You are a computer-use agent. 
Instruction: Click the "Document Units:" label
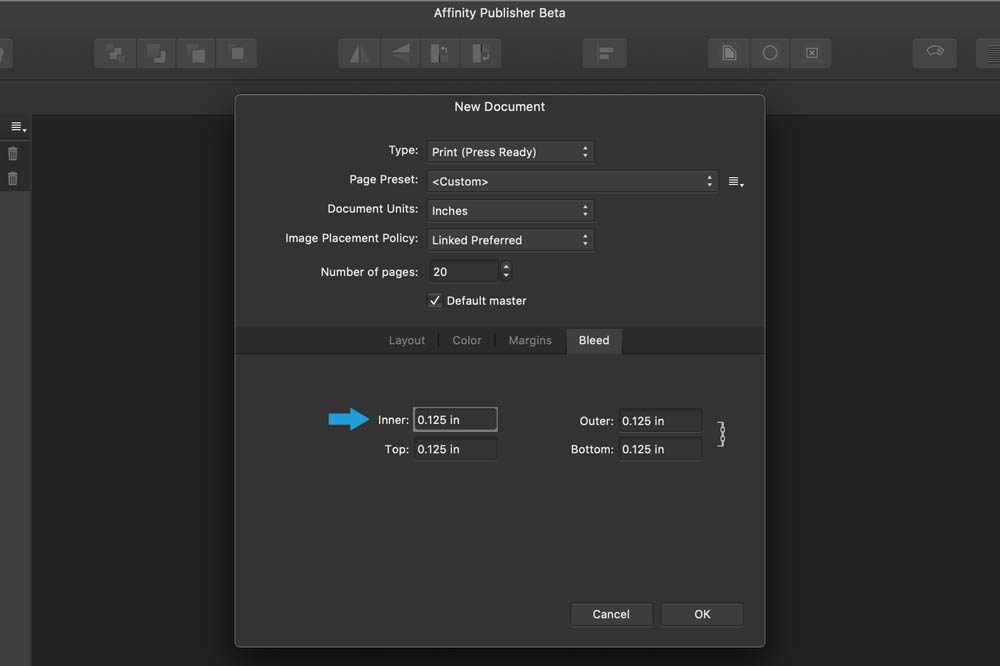[372, 209]
